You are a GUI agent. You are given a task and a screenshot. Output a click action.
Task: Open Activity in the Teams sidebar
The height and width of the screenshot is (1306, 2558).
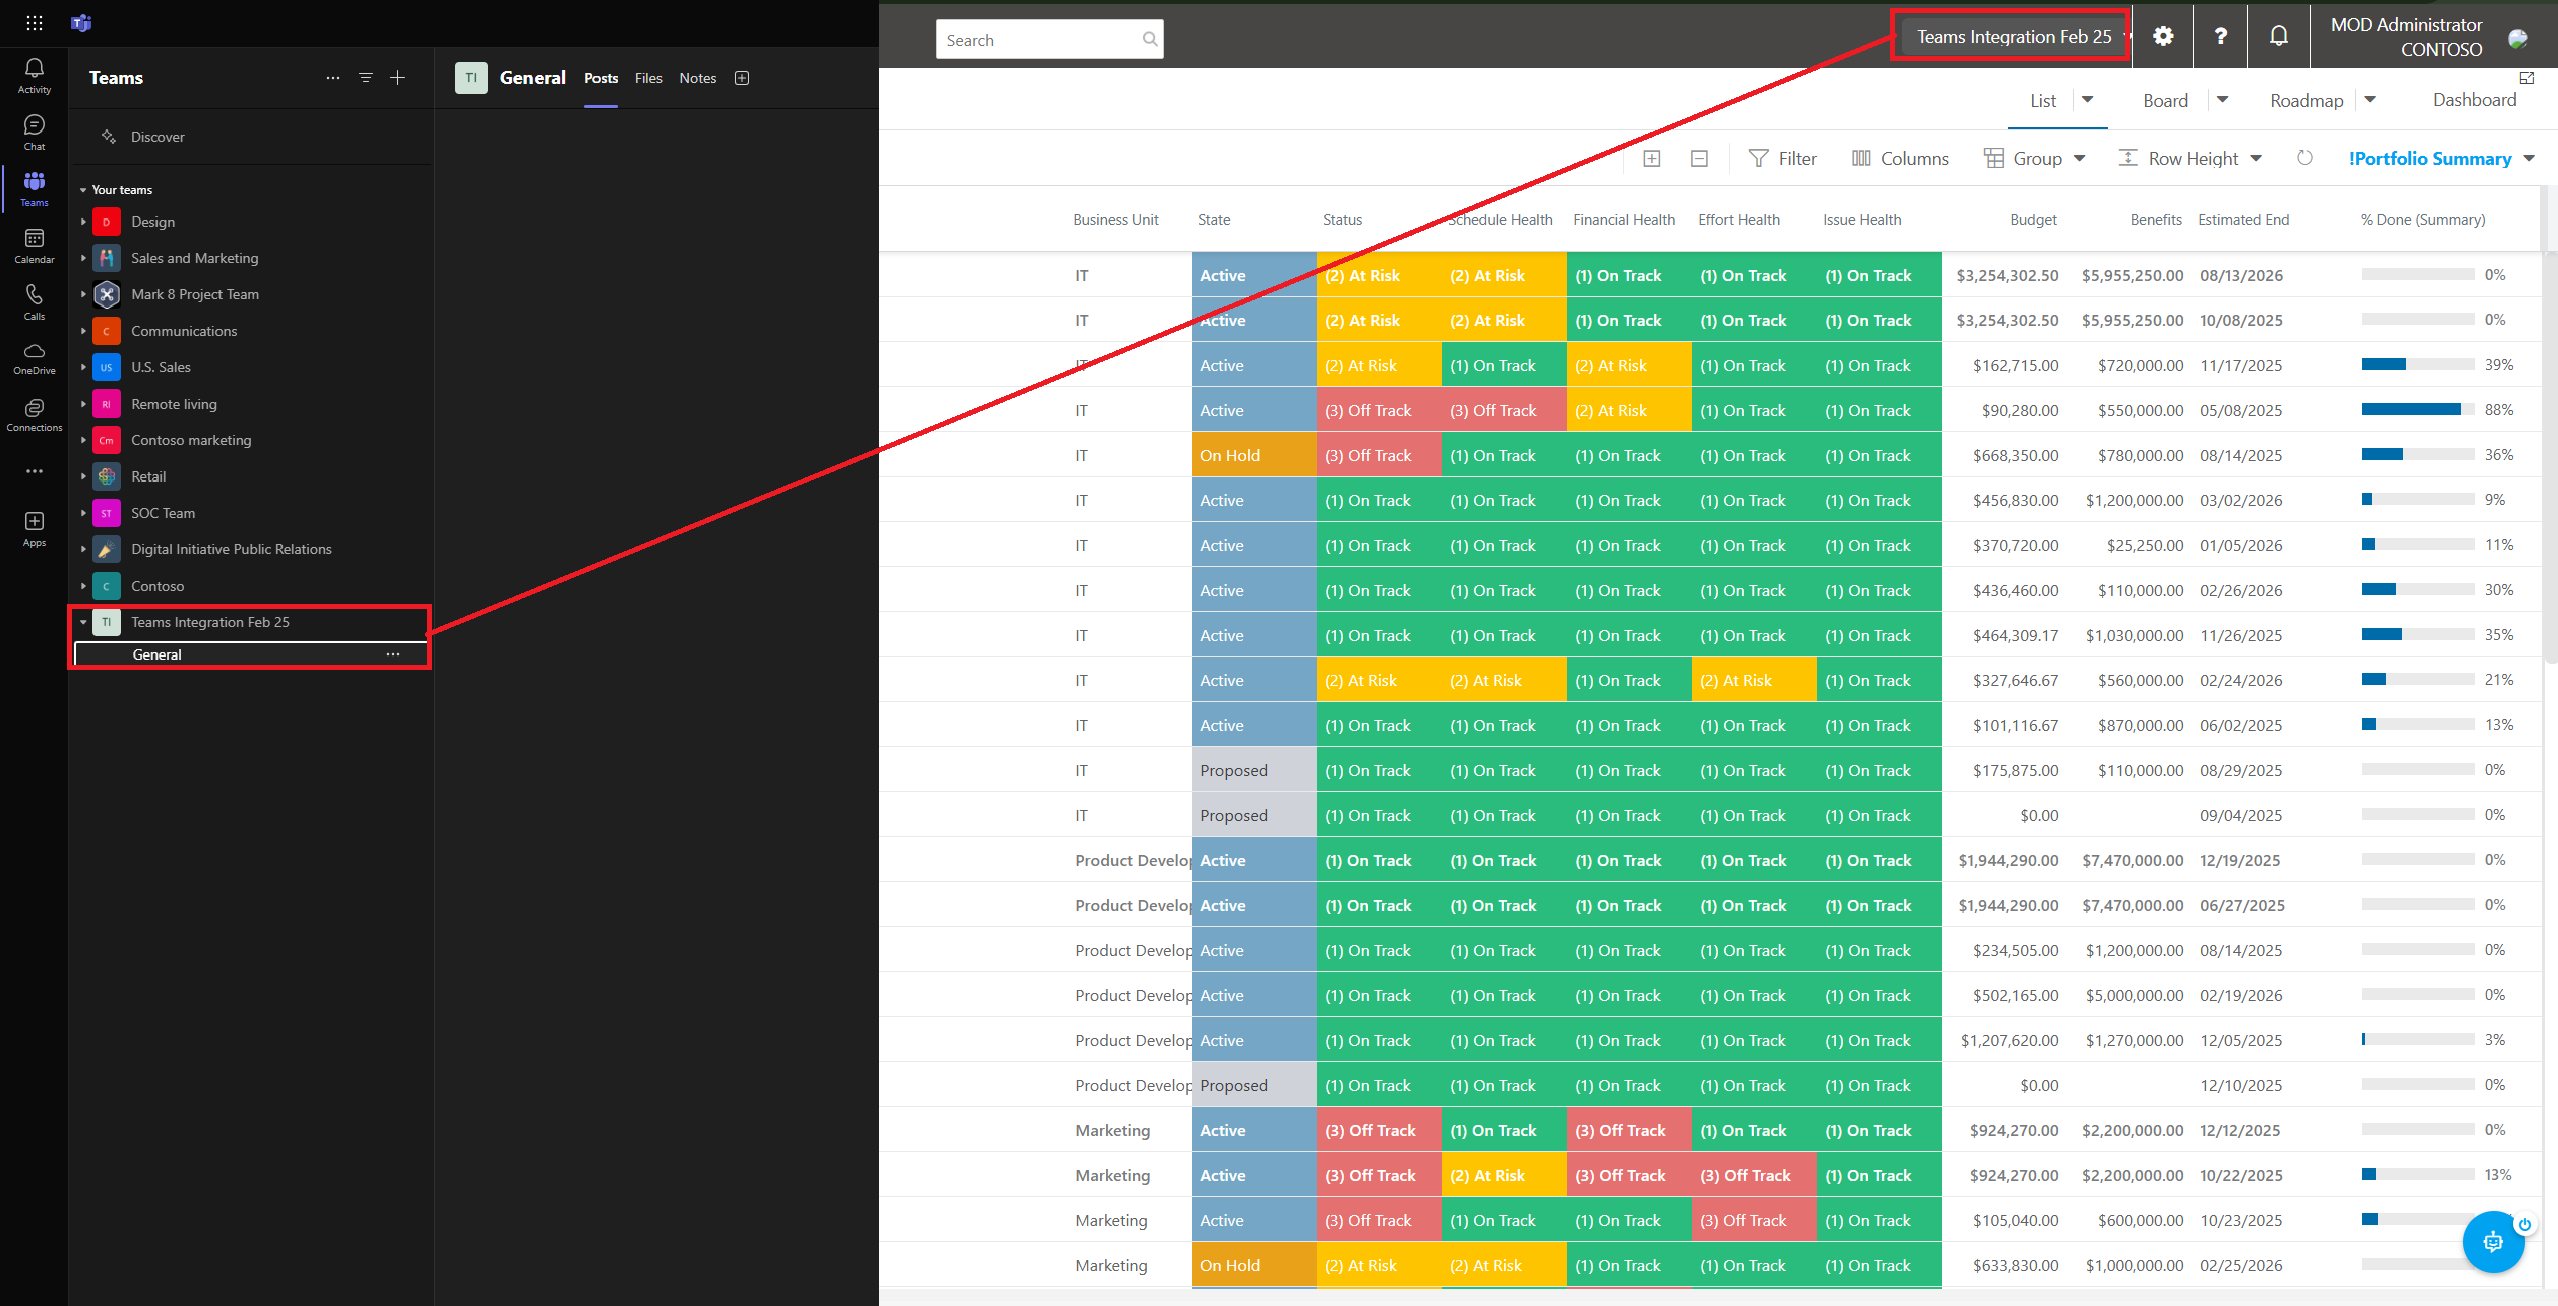(x=34, y=76)
